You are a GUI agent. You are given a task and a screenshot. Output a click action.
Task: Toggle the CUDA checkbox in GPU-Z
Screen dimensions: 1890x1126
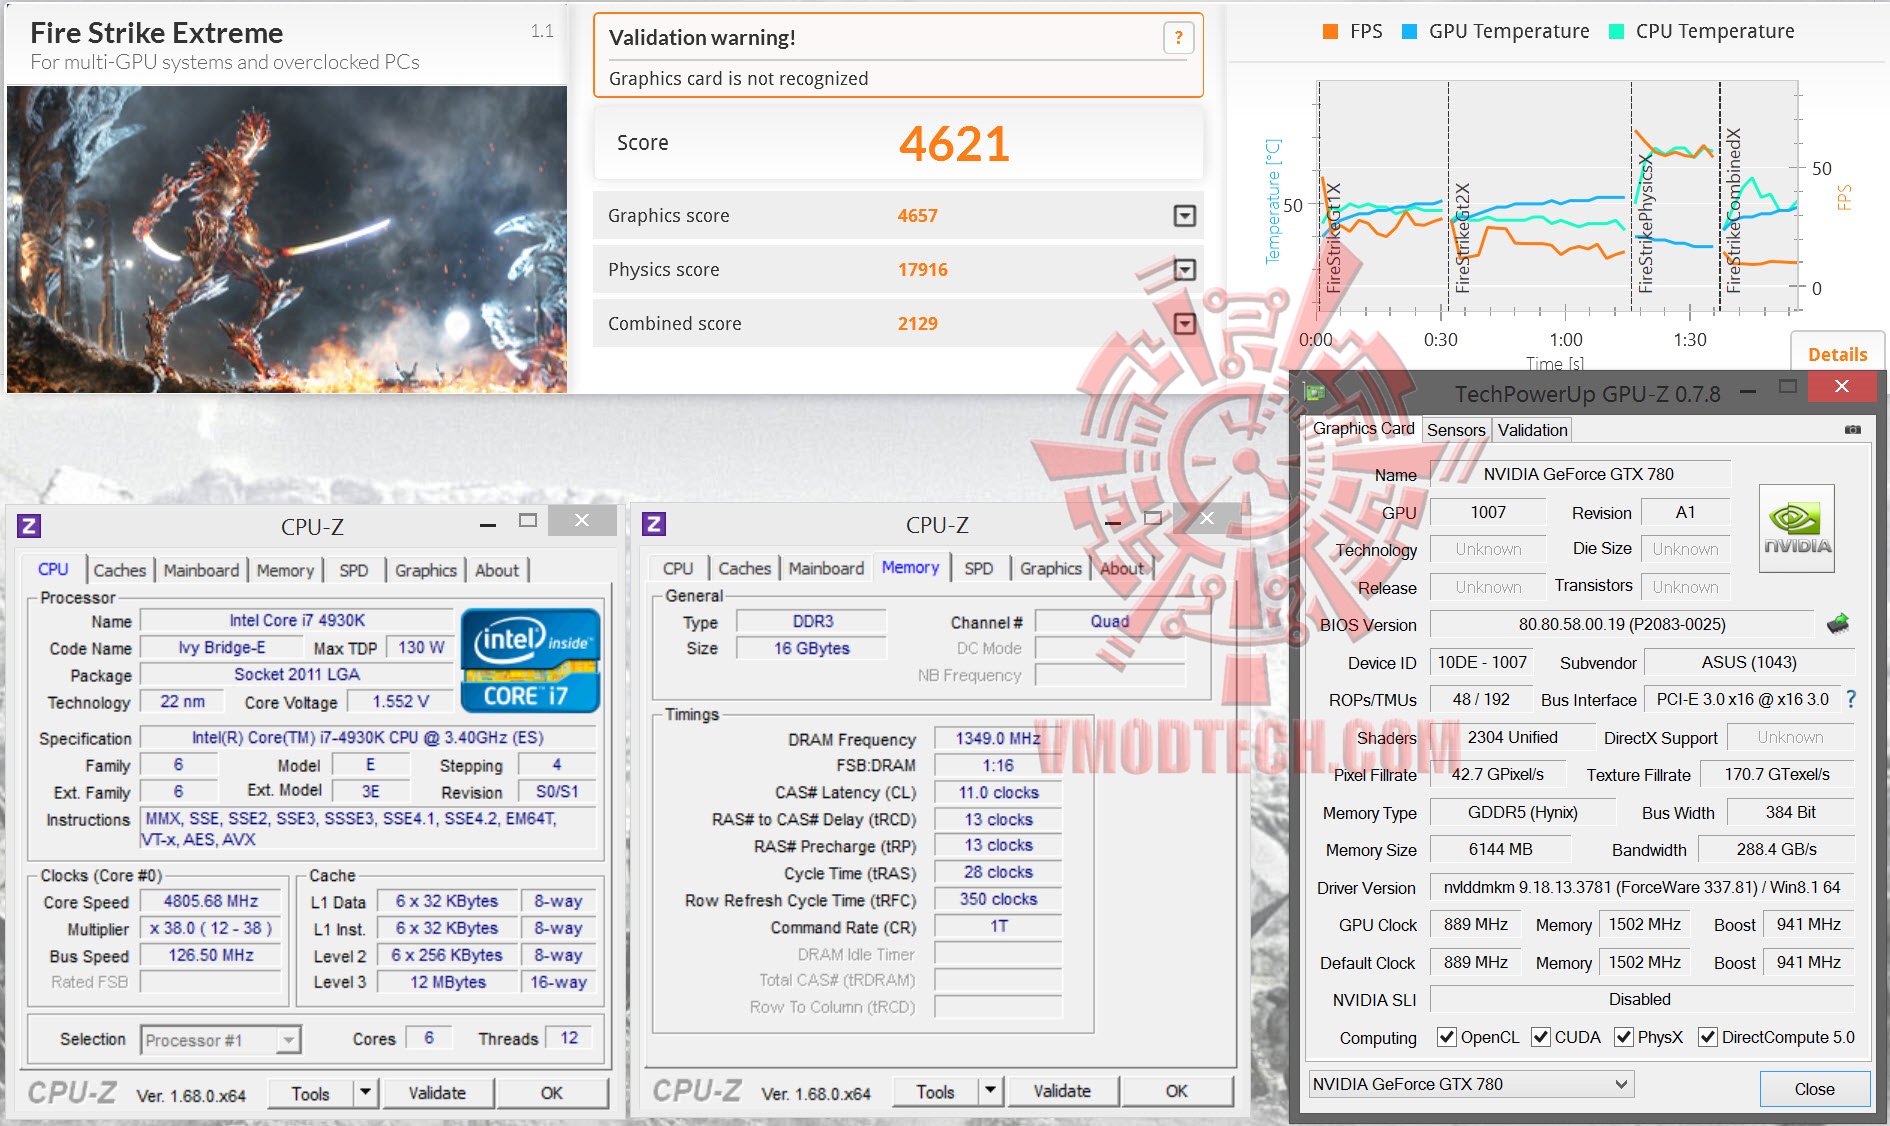coord(1541,1037)
